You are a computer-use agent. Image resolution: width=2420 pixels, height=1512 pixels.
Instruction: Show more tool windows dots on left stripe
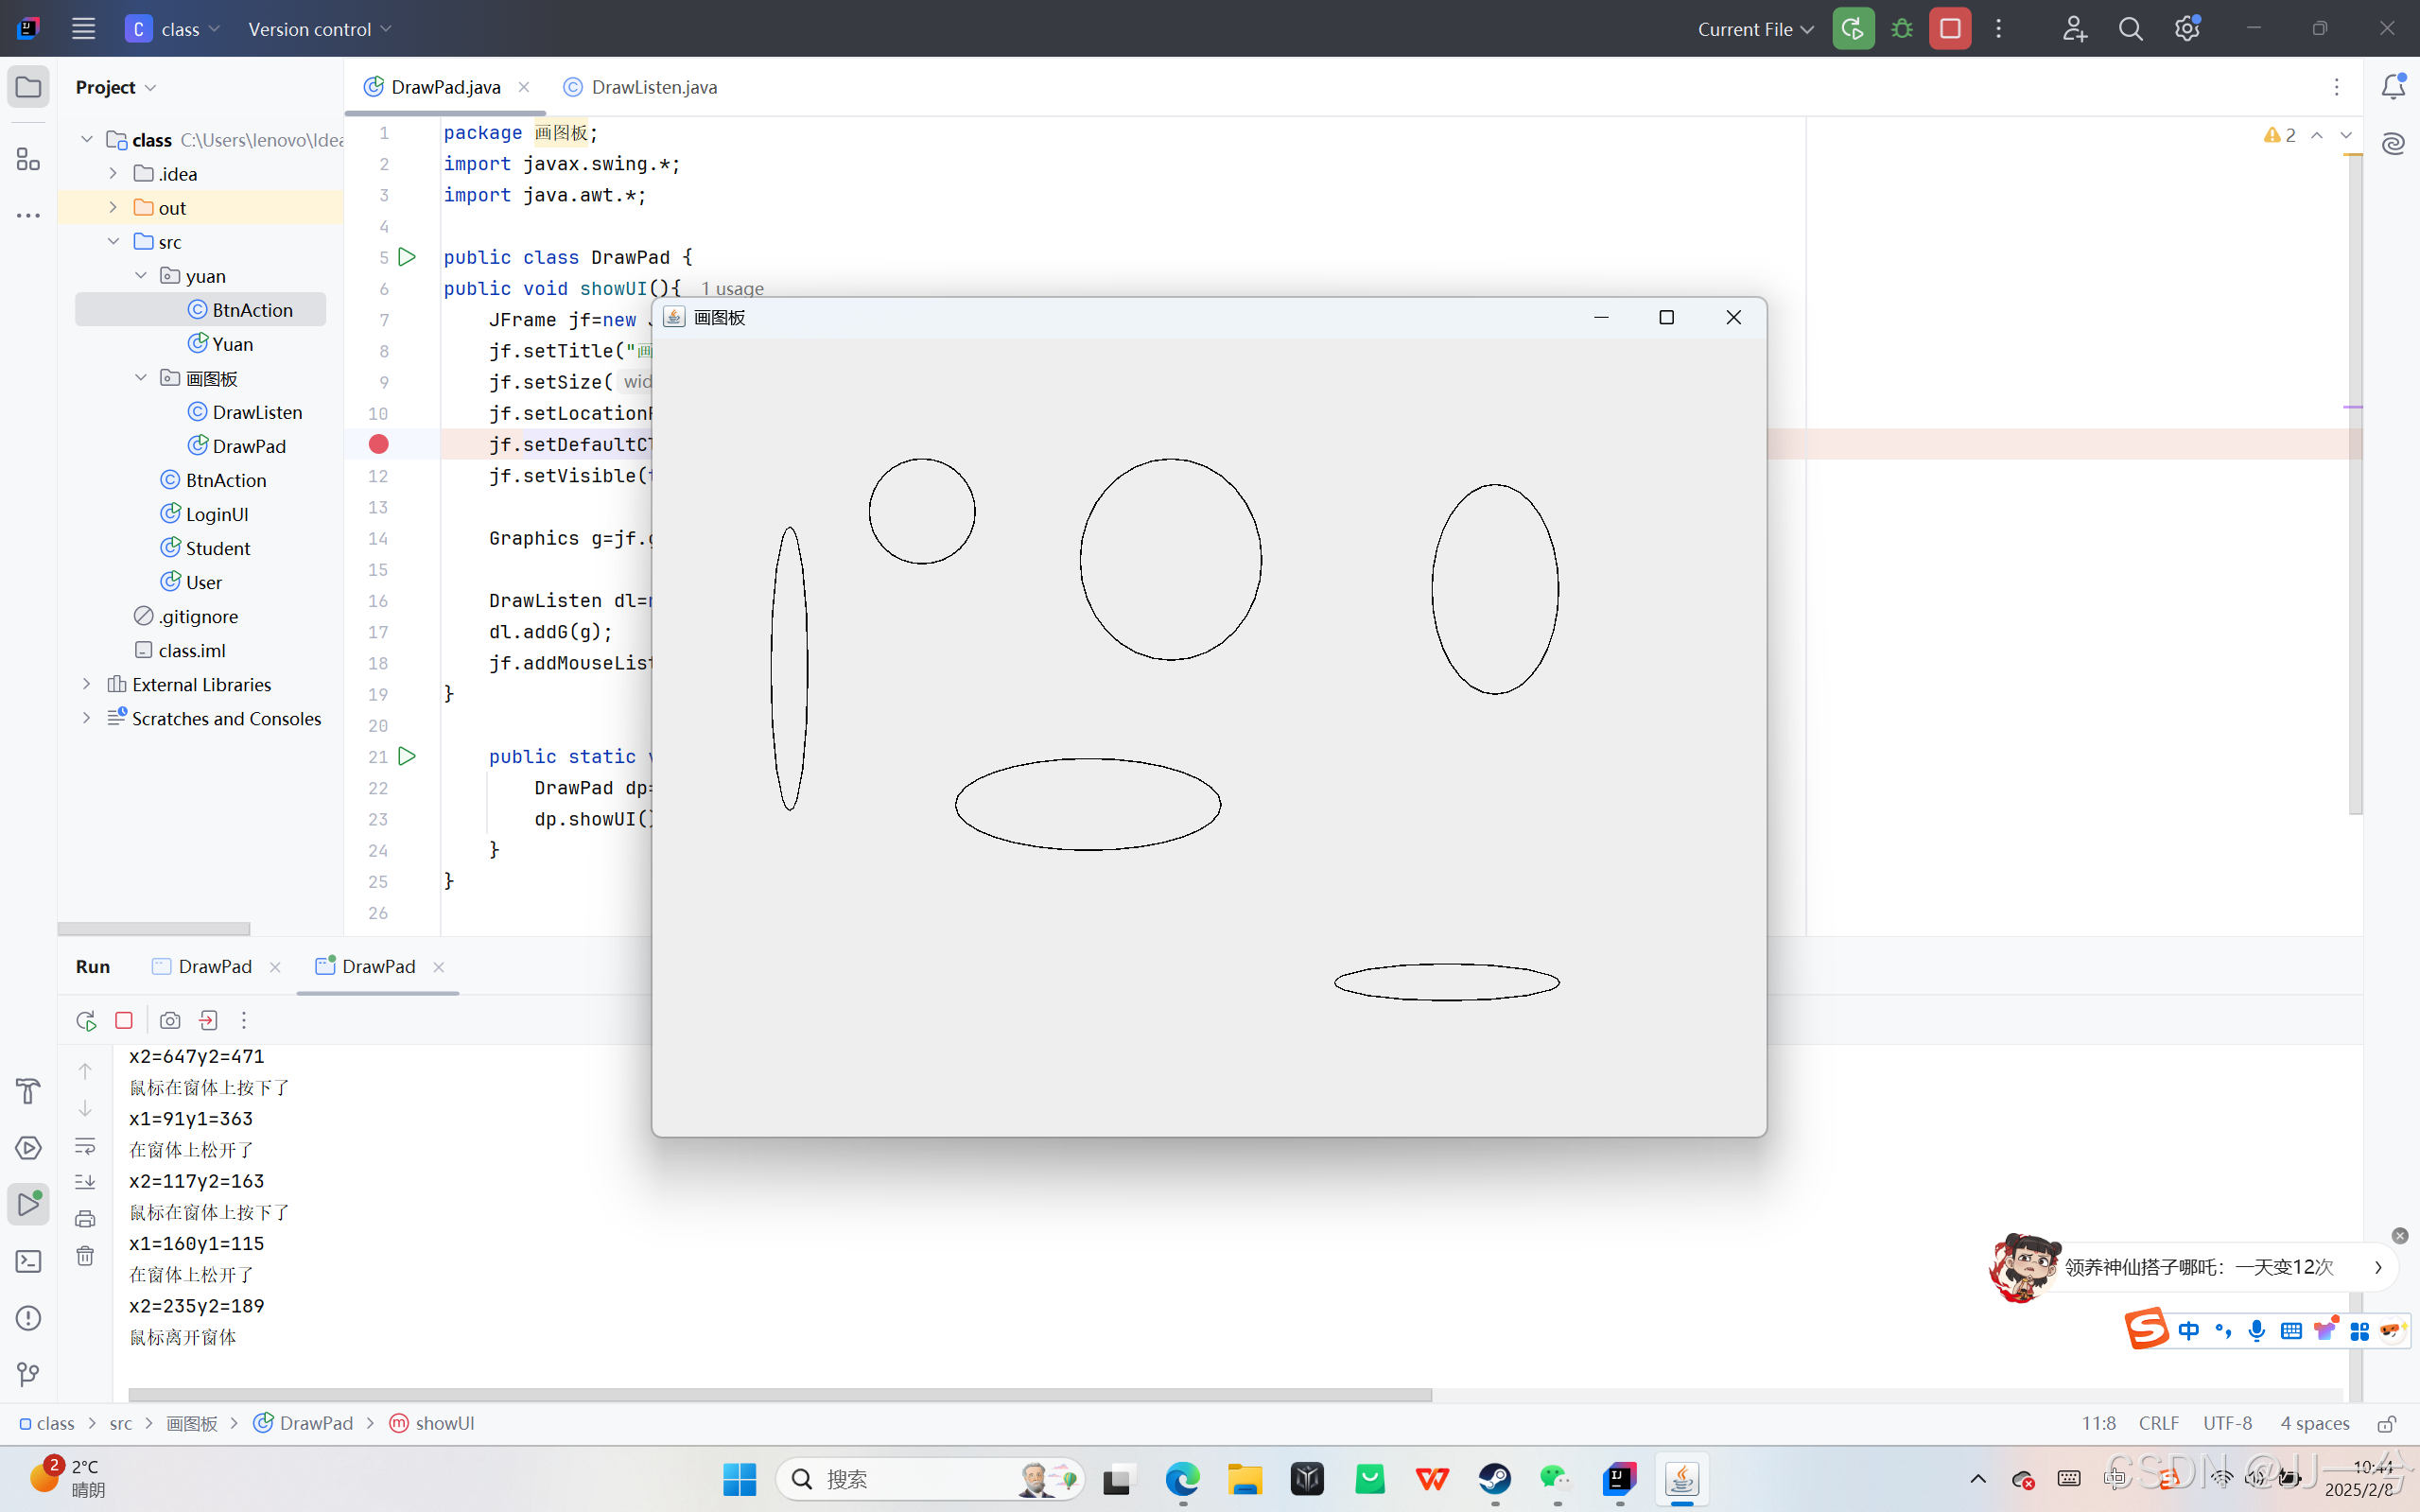[x=28, y=215]
